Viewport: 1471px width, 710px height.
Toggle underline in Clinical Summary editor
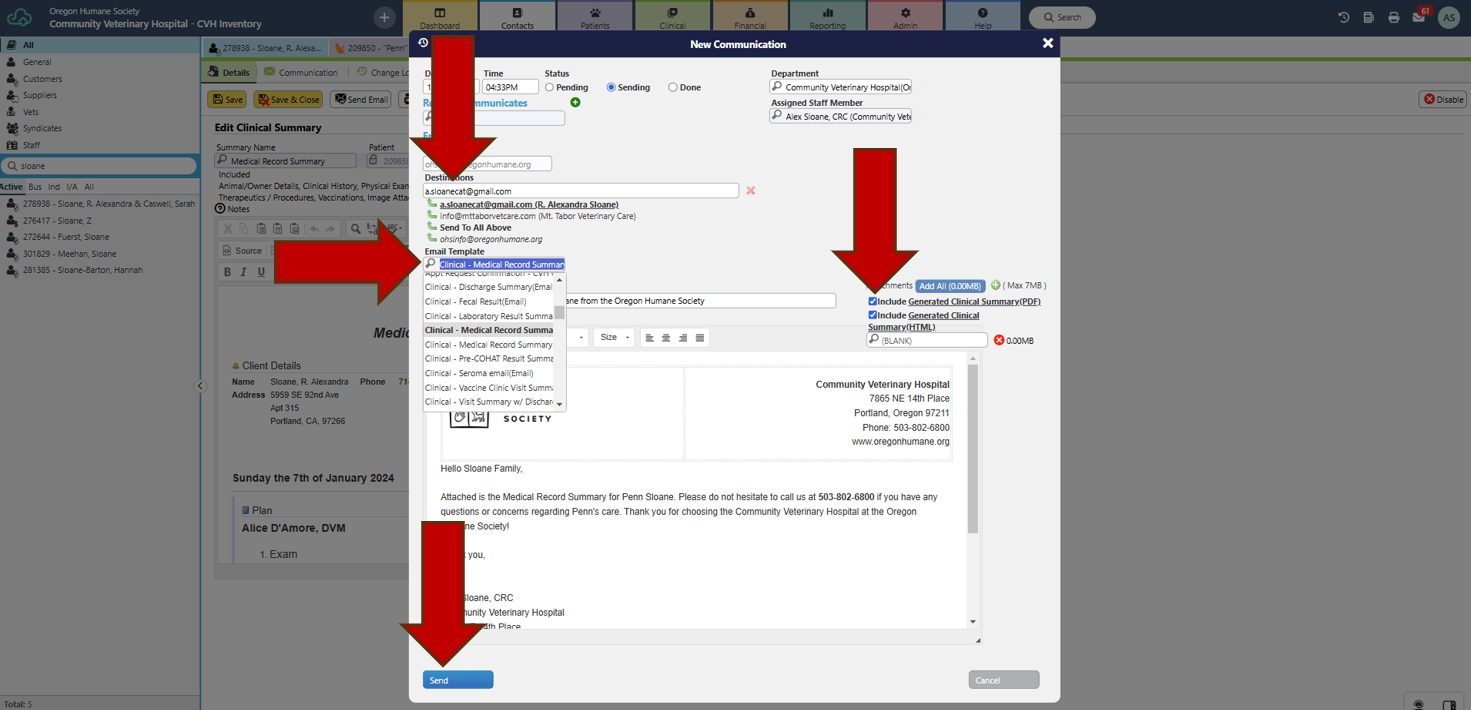tap(261, 272)
